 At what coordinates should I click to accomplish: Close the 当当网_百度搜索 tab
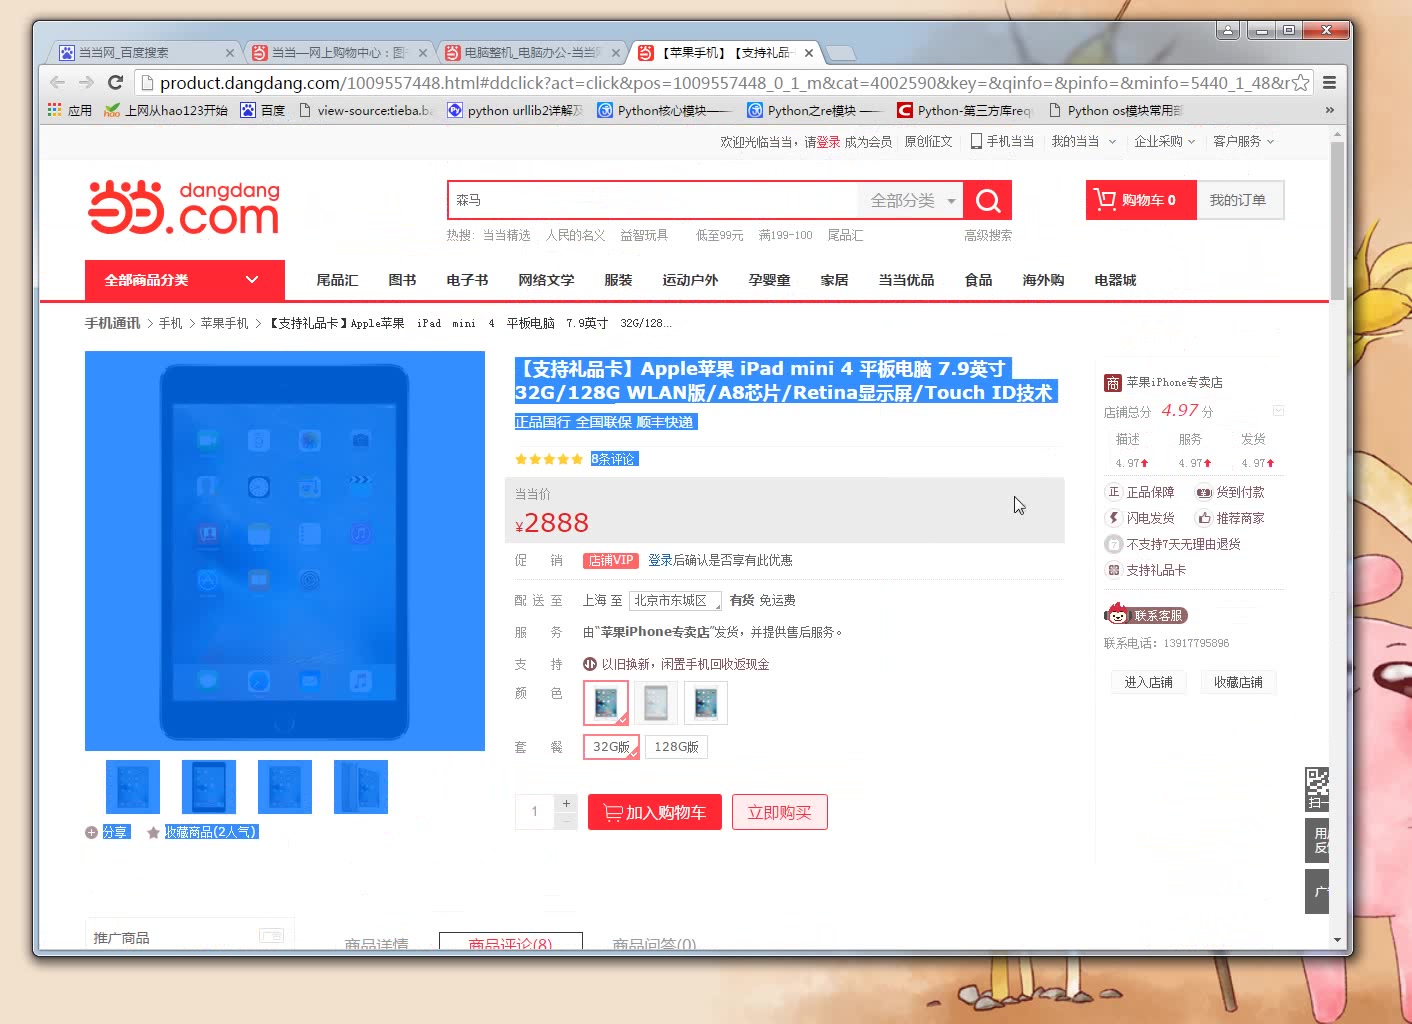coord(229,53)
